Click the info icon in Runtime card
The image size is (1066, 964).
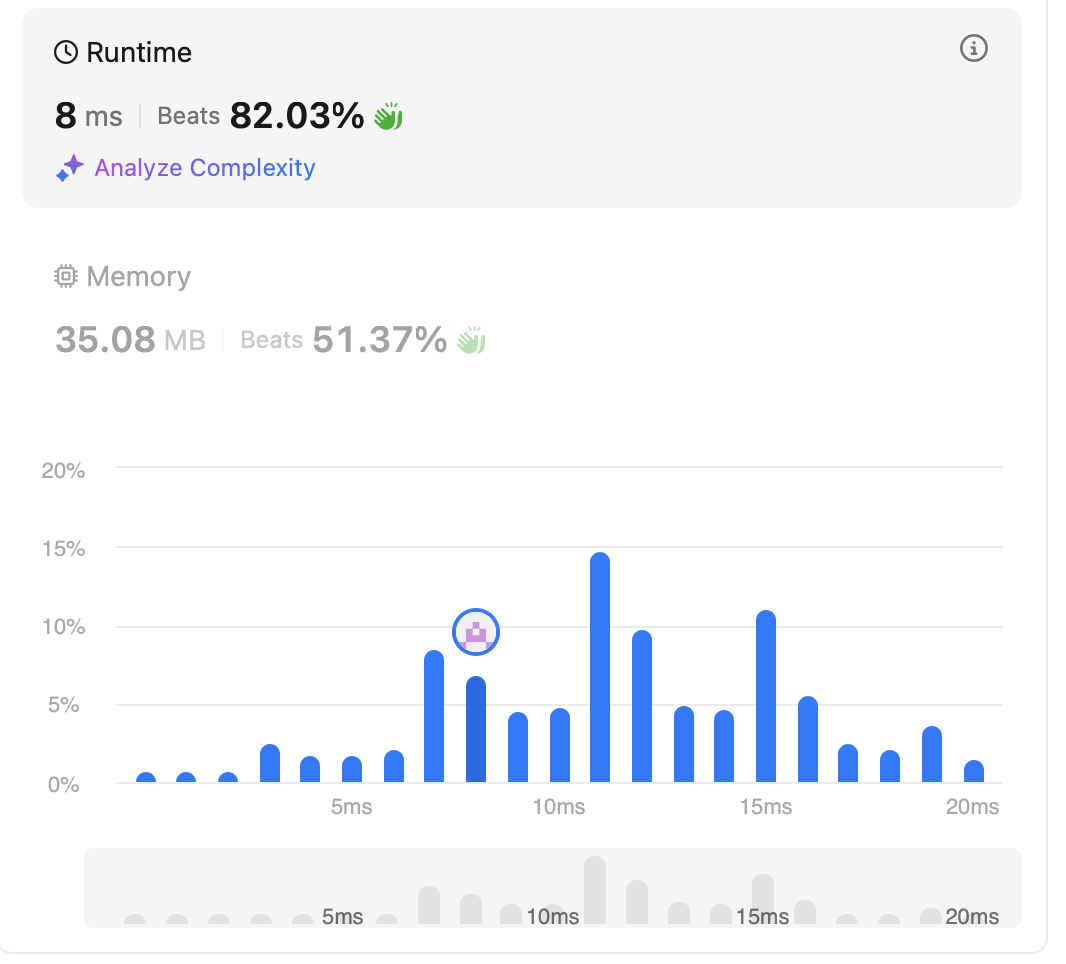[x=973, y=48]
